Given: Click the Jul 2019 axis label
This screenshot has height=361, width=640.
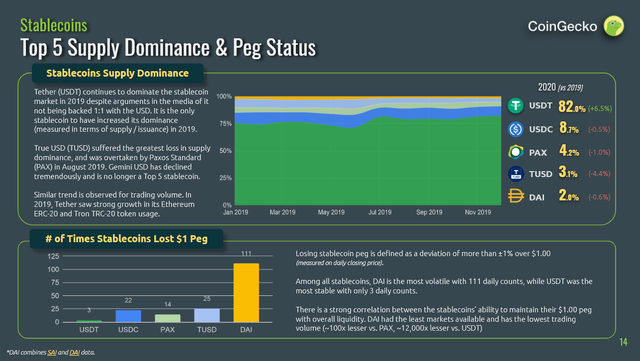Looking at the screenshot, I should click(x=380, y=212).
